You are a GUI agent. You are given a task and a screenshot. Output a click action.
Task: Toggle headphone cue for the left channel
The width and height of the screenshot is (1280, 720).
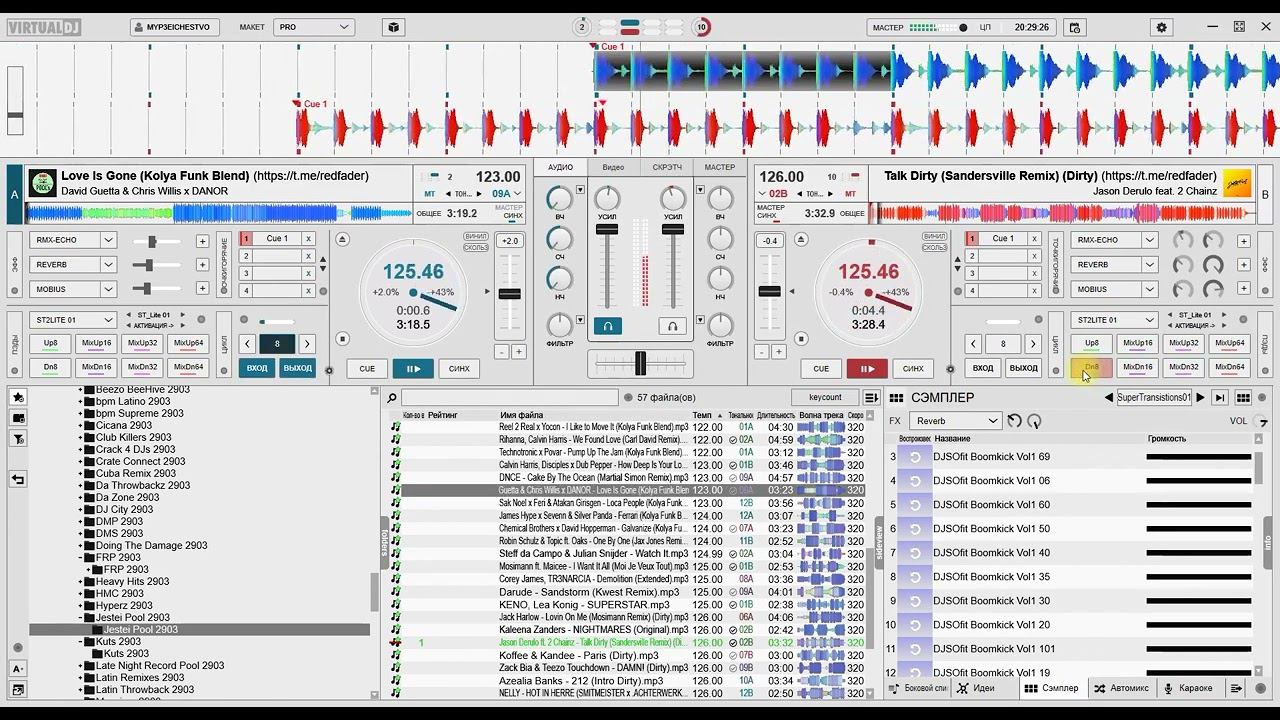click(x=607, y=326)
